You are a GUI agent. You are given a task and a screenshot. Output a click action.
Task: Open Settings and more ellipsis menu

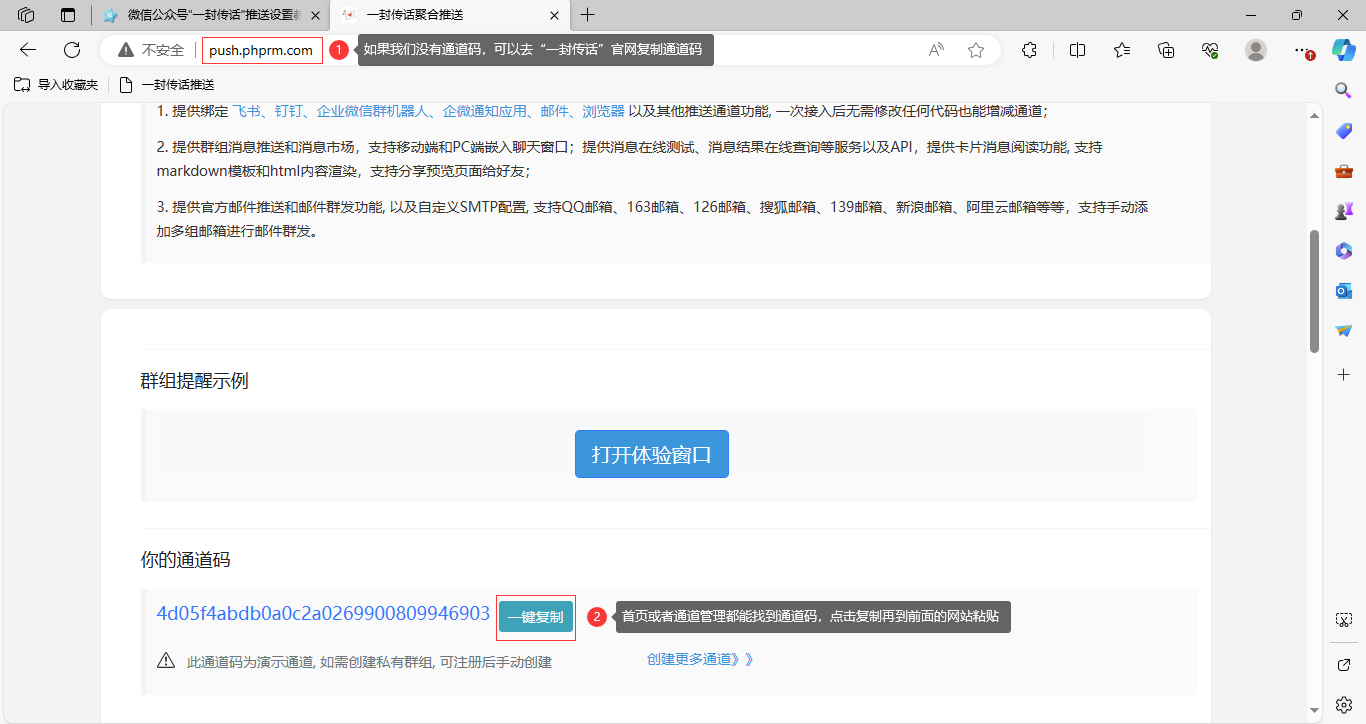1301,50
